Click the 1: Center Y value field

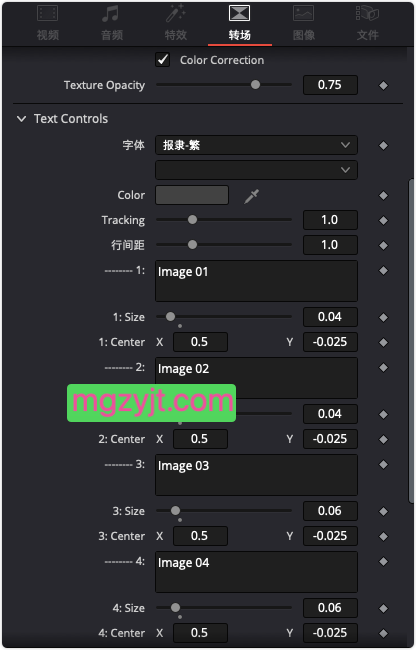[x=330, y=342]
